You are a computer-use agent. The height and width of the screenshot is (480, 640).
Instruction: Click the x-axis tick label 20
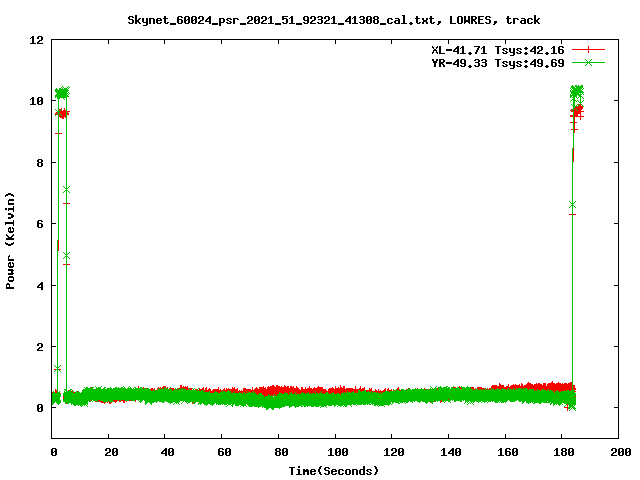pyautogui.click(x=111, y=452)
